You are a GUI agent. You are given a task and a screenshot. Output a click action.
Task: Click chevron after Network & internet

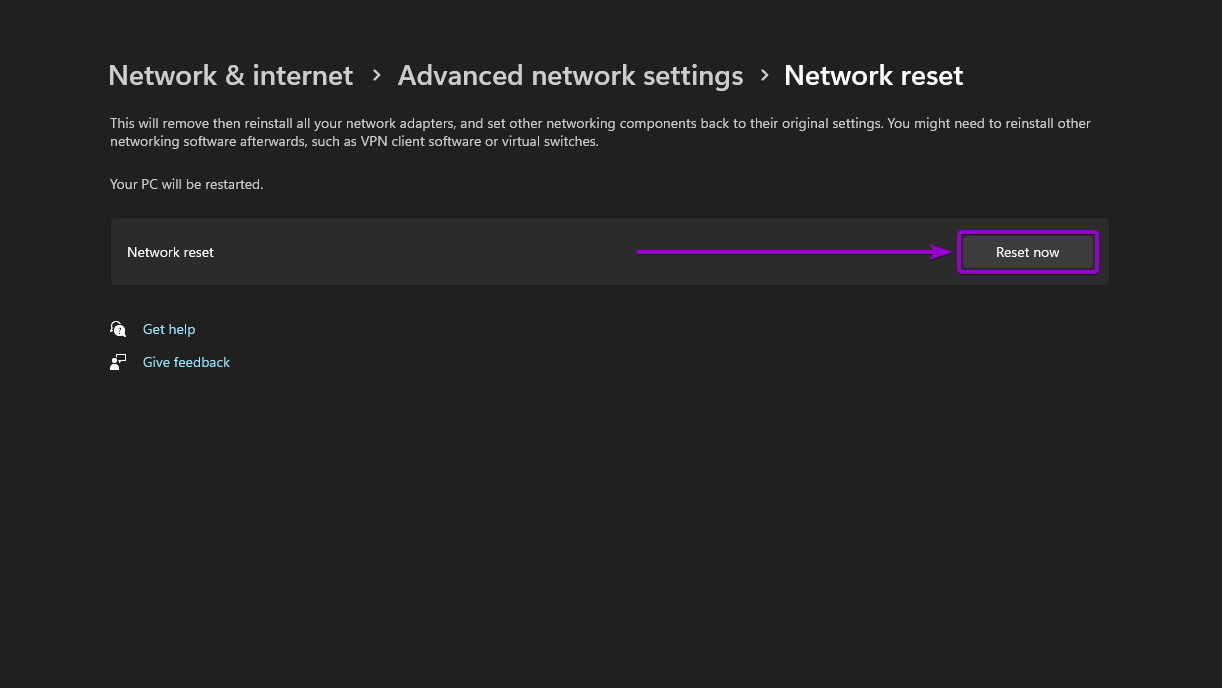(376, 75)
